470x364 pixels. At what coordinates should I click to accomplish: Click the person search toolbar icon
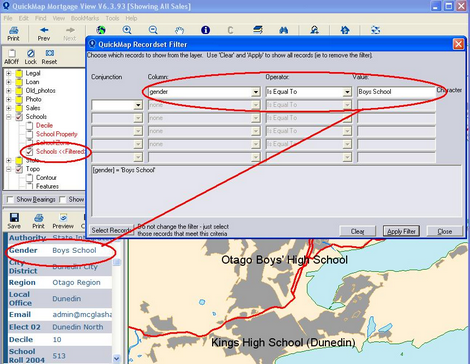pyautogui.click(x=314, y=30)
